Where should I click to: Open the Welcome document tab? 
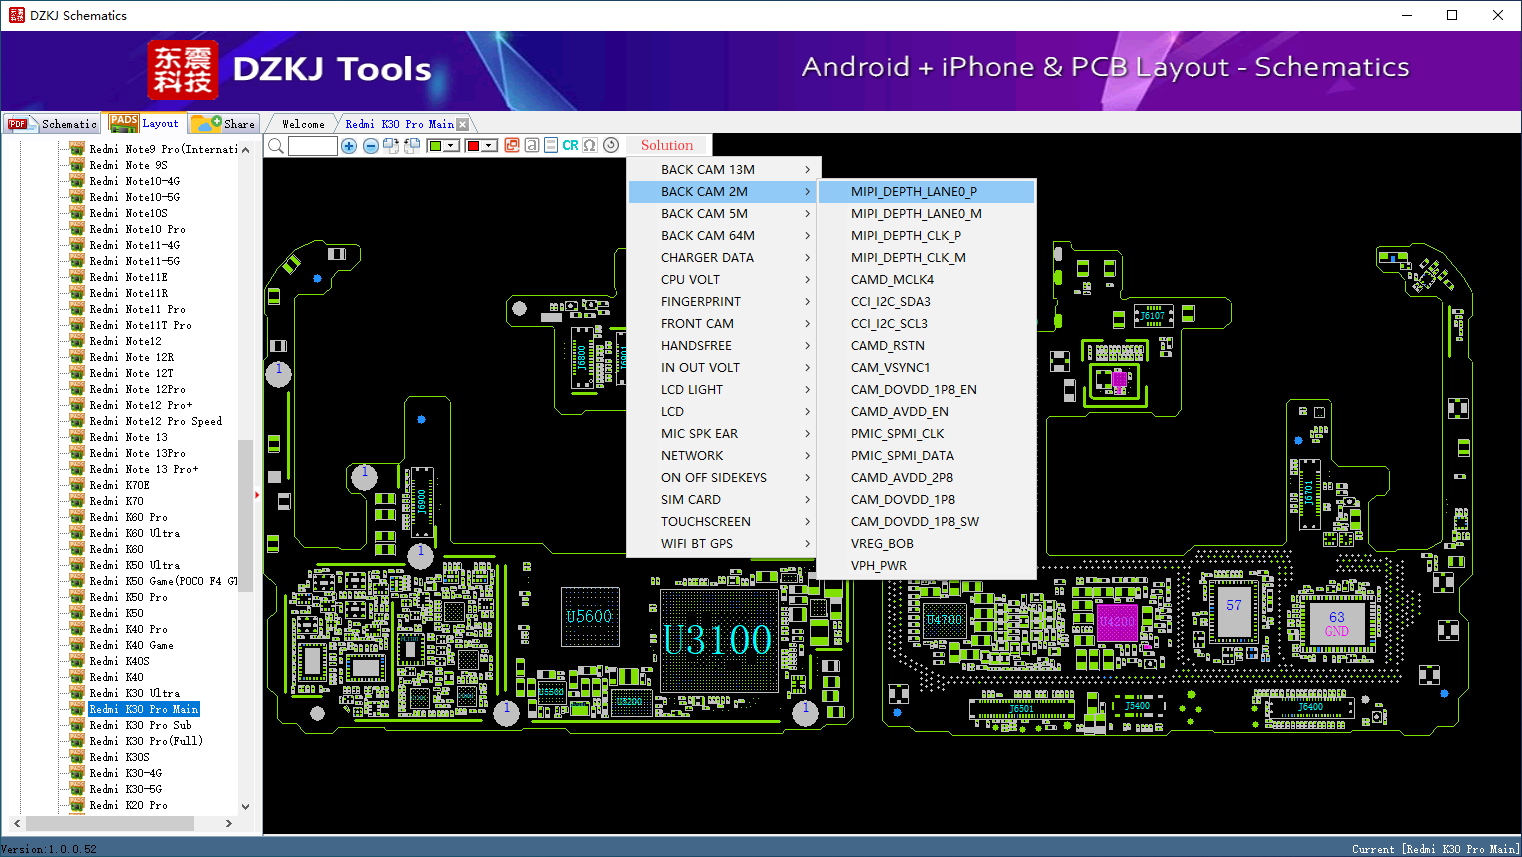tap(303, 124)
